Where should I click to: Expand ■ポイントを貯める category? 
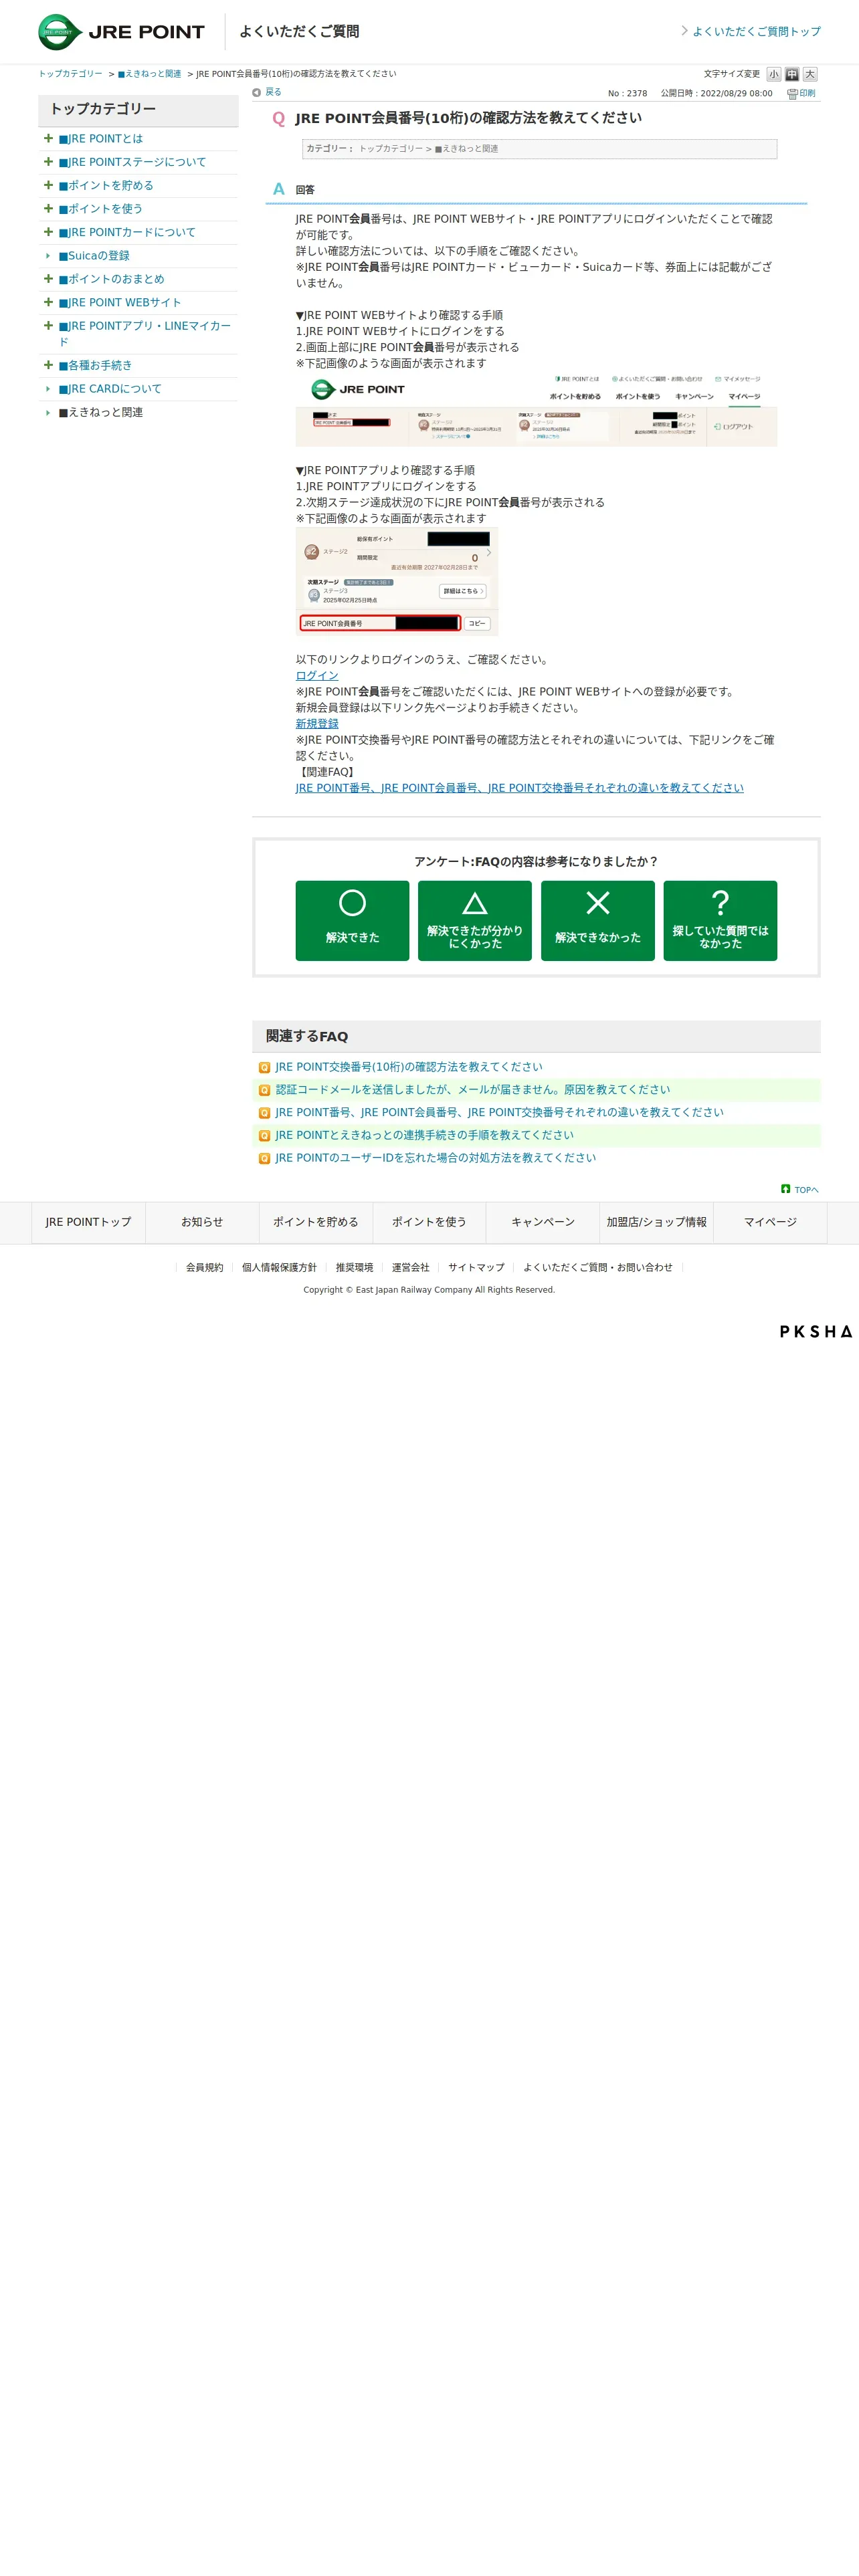tap(48, 185)
